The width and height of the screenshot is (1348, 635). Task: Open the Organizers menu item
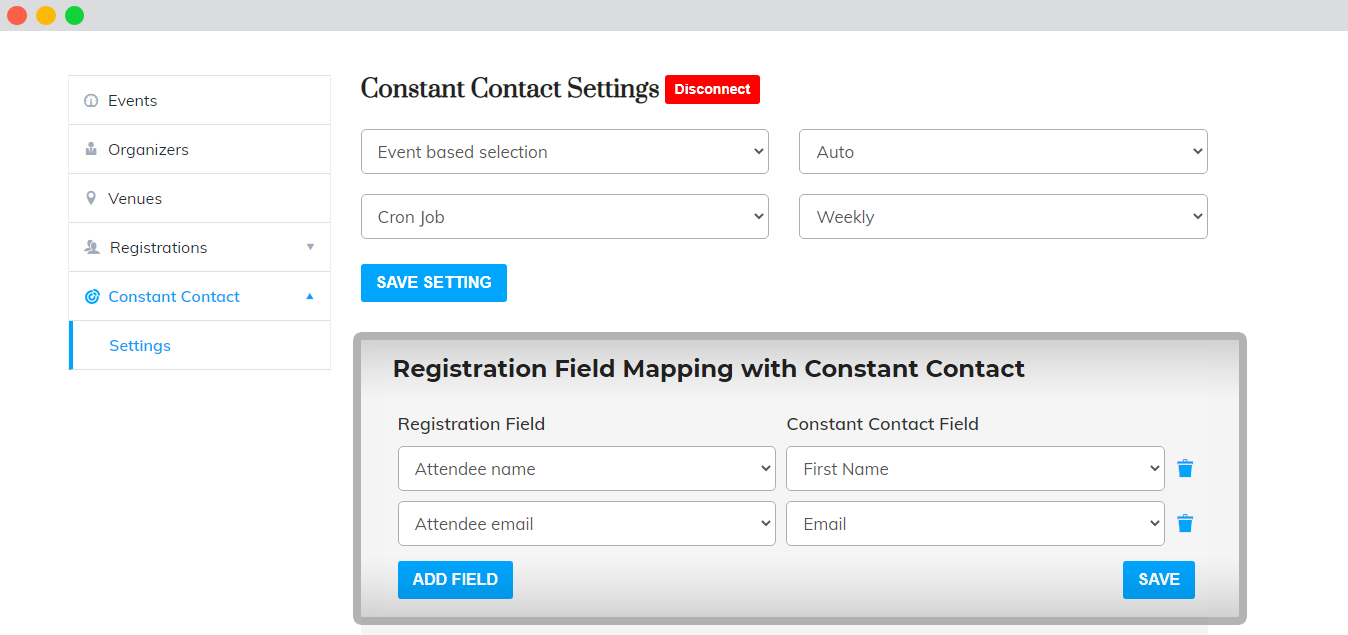click(199, 149)
